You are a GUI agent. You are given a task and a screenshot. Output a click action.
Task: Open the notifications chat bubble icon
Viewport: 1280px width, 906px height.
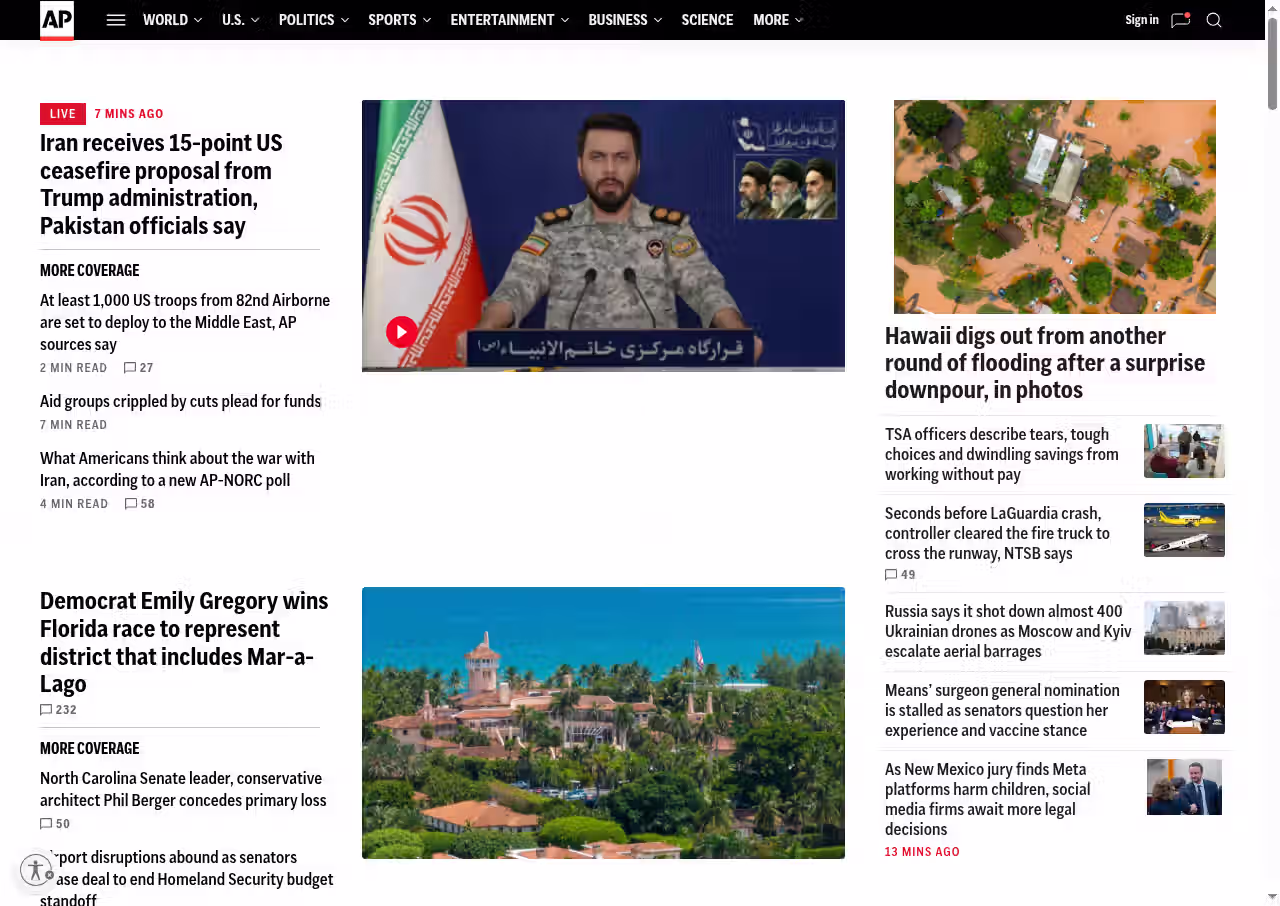tap(1180, 20)
